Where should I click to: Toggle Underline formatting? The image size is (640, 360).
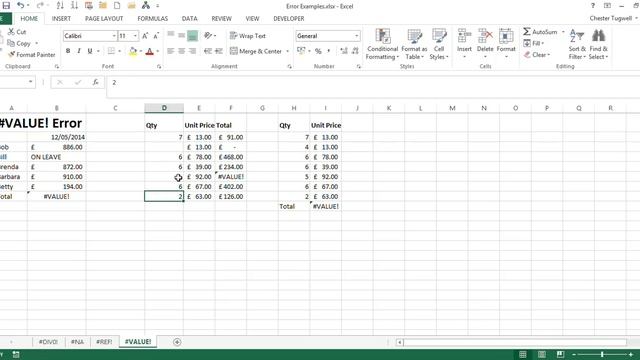coord(90,51)
